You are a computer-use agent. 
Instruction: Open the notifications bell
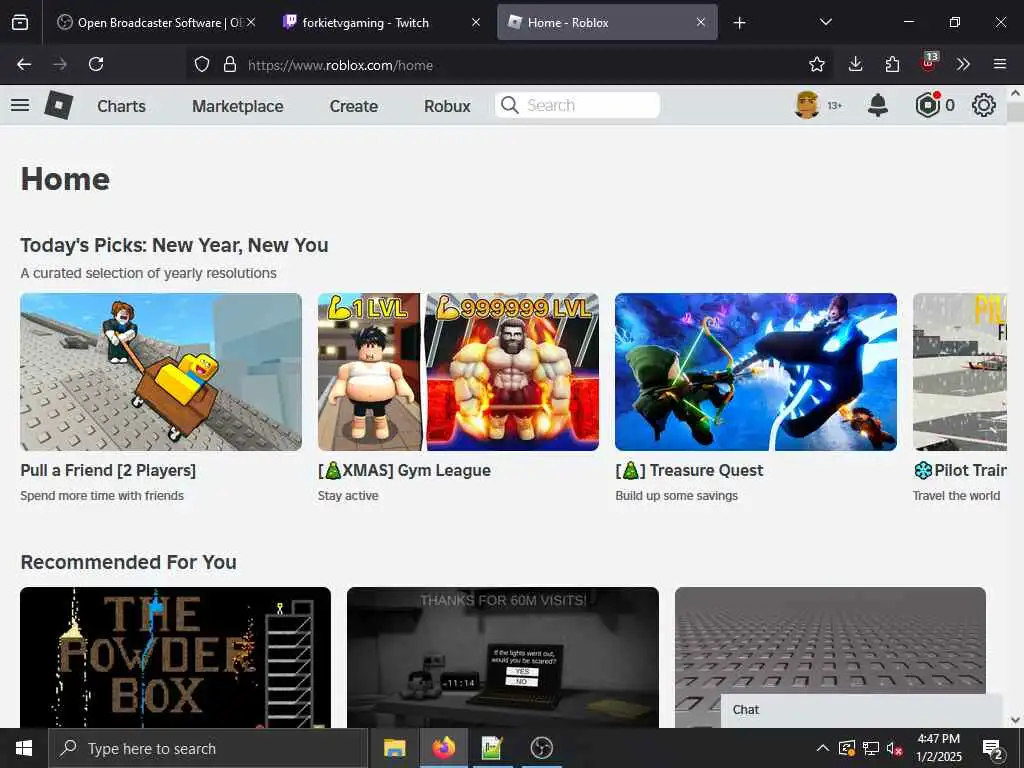(x=878, y=105)
